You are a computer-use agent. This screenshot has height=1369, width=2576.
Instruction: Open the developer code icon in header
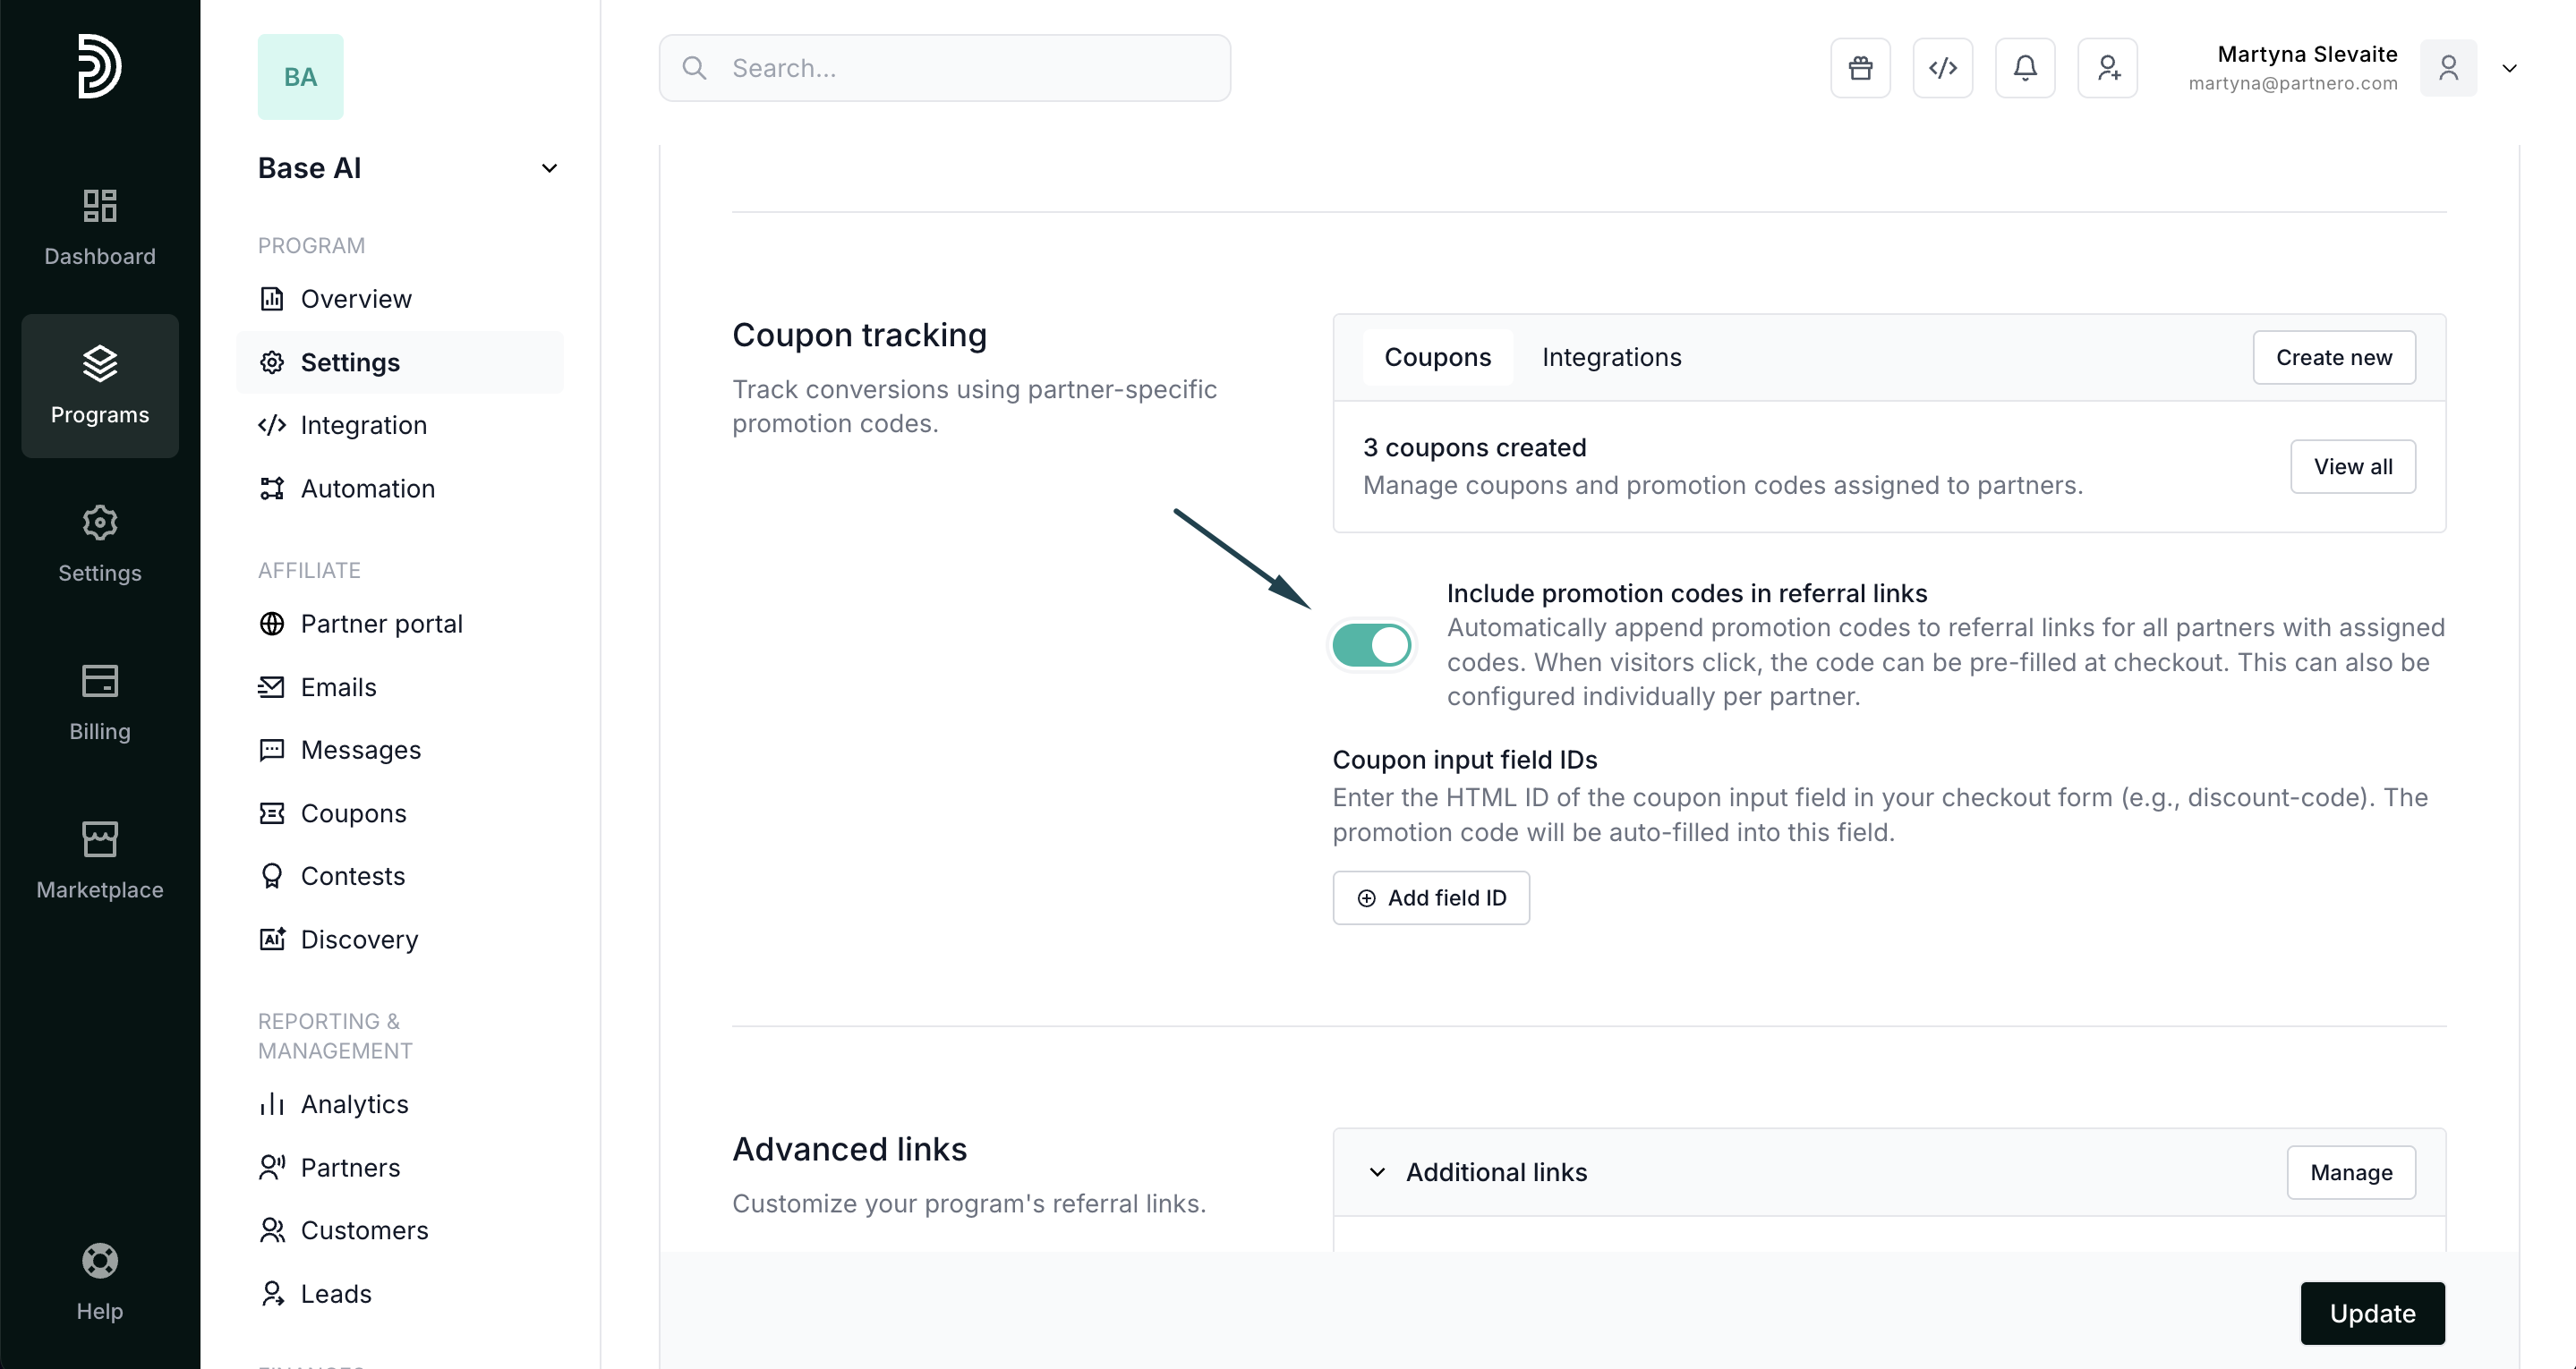(x=1942, y=68)
